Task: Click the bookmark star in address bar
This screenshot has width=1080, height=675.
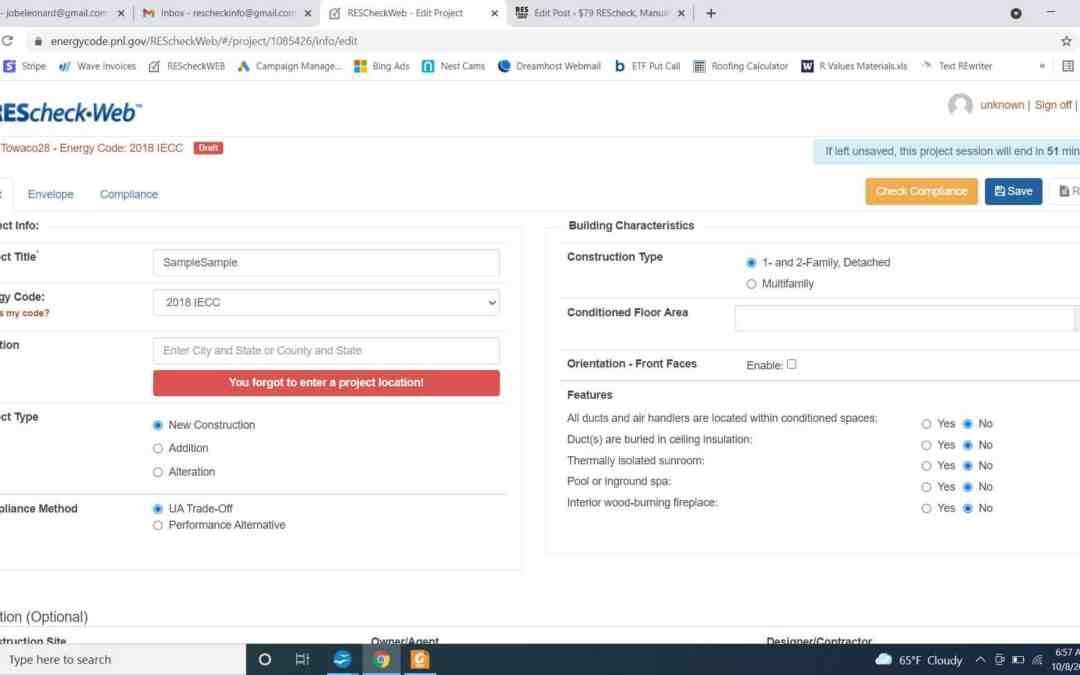Action: (1066, 41)
